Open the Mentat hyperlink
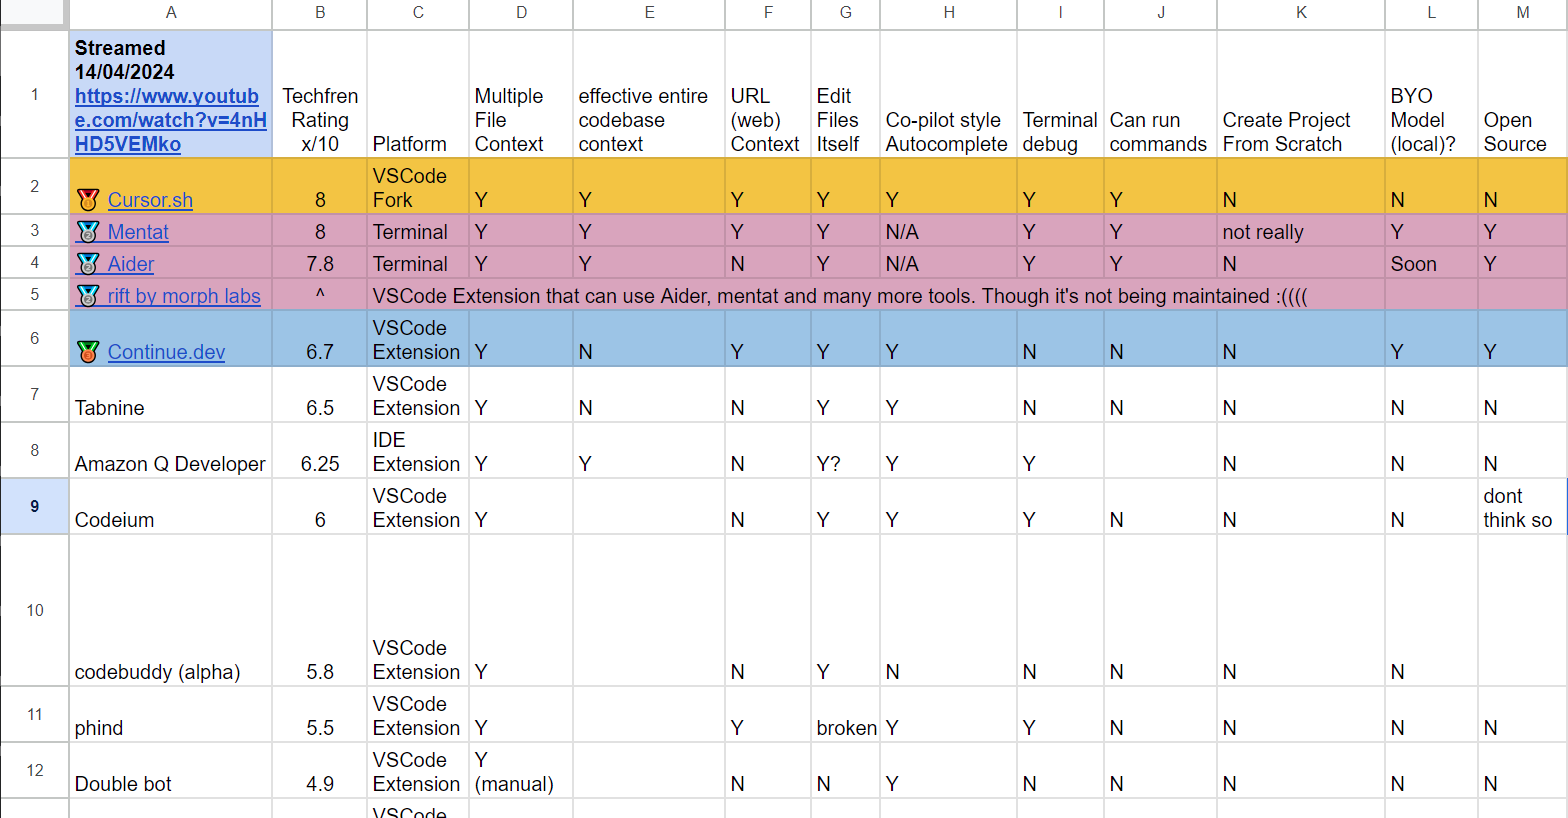 [138, 232]
